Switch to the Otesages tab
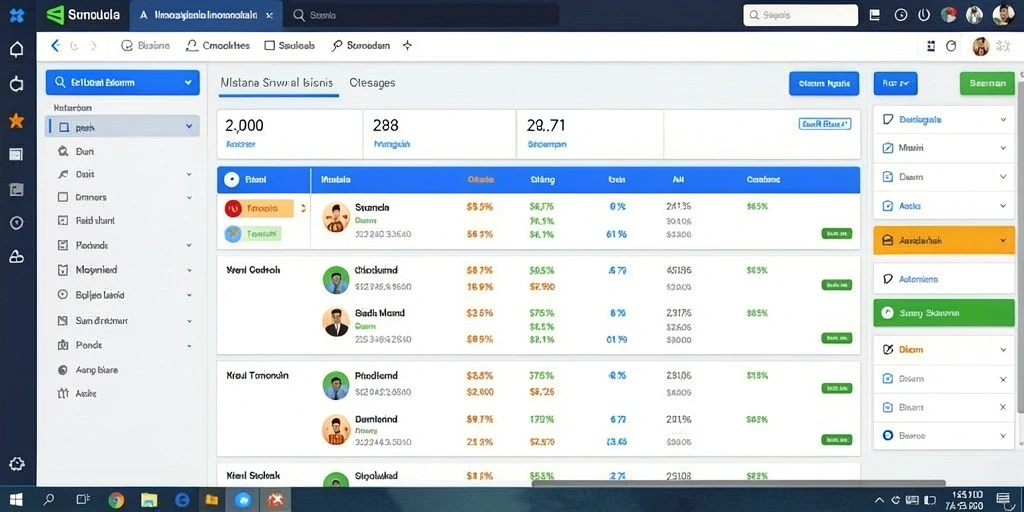 pyautogui.click(x=372, y=83)
